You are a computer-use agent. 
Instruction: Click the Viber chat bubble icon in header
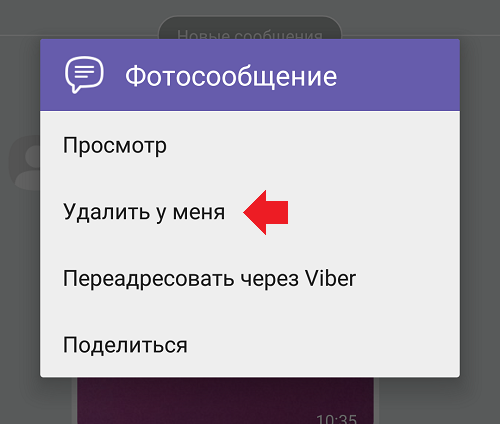coord(84,75)
